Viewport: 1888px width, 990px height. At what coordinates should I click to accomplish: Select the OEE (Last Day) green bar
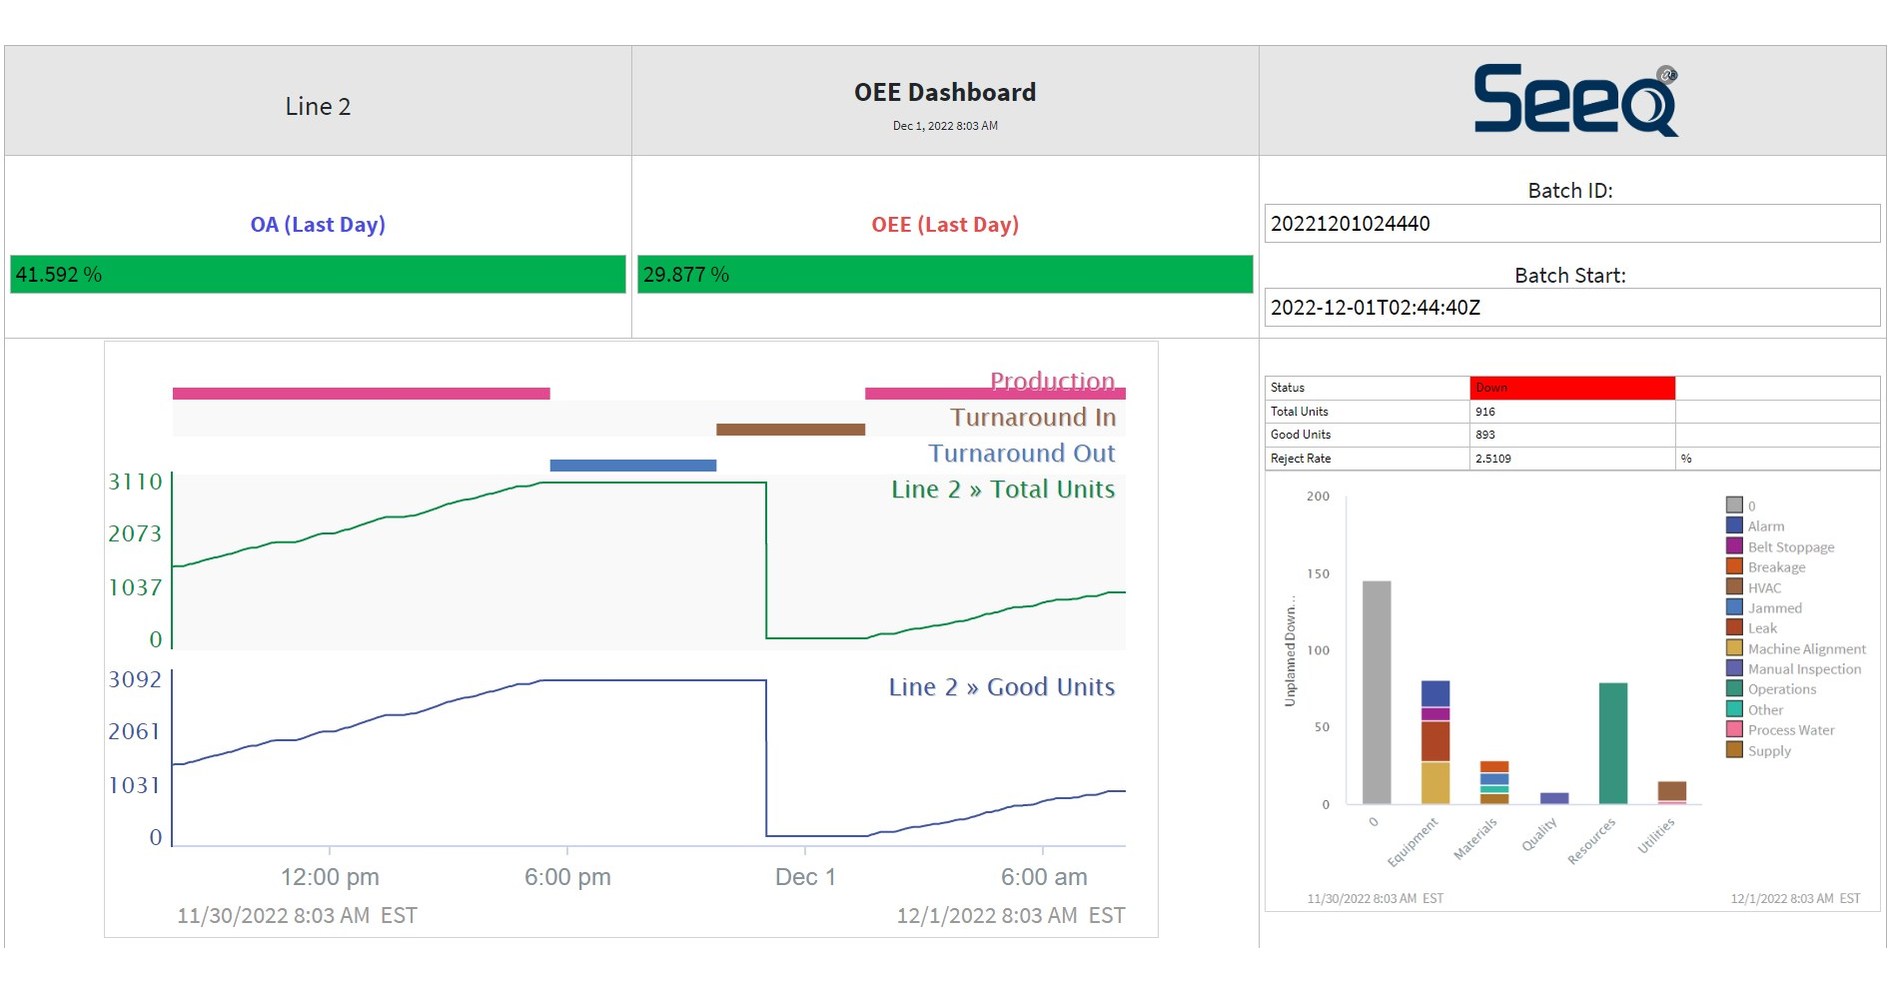tap(945, 274)
